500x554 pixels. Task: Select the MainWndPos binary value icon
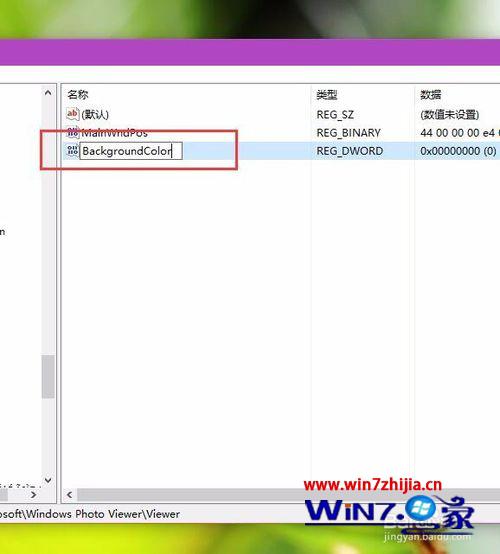pos(72,132)
